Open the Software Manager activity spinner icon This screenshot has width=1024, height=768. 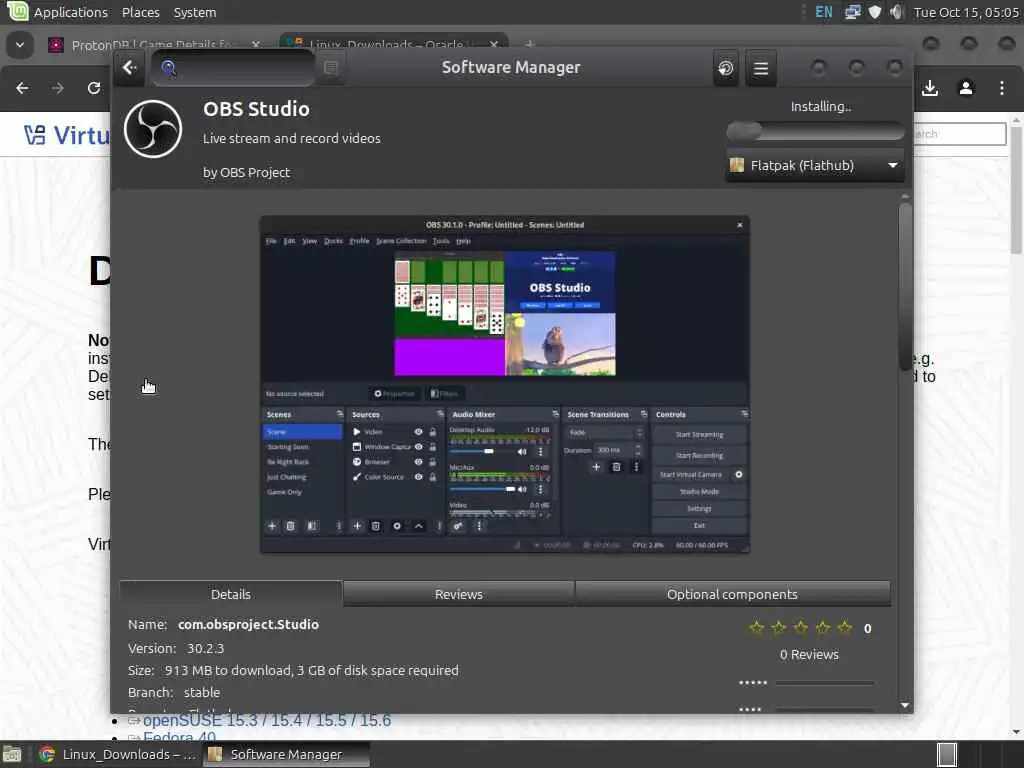[726, 68]
